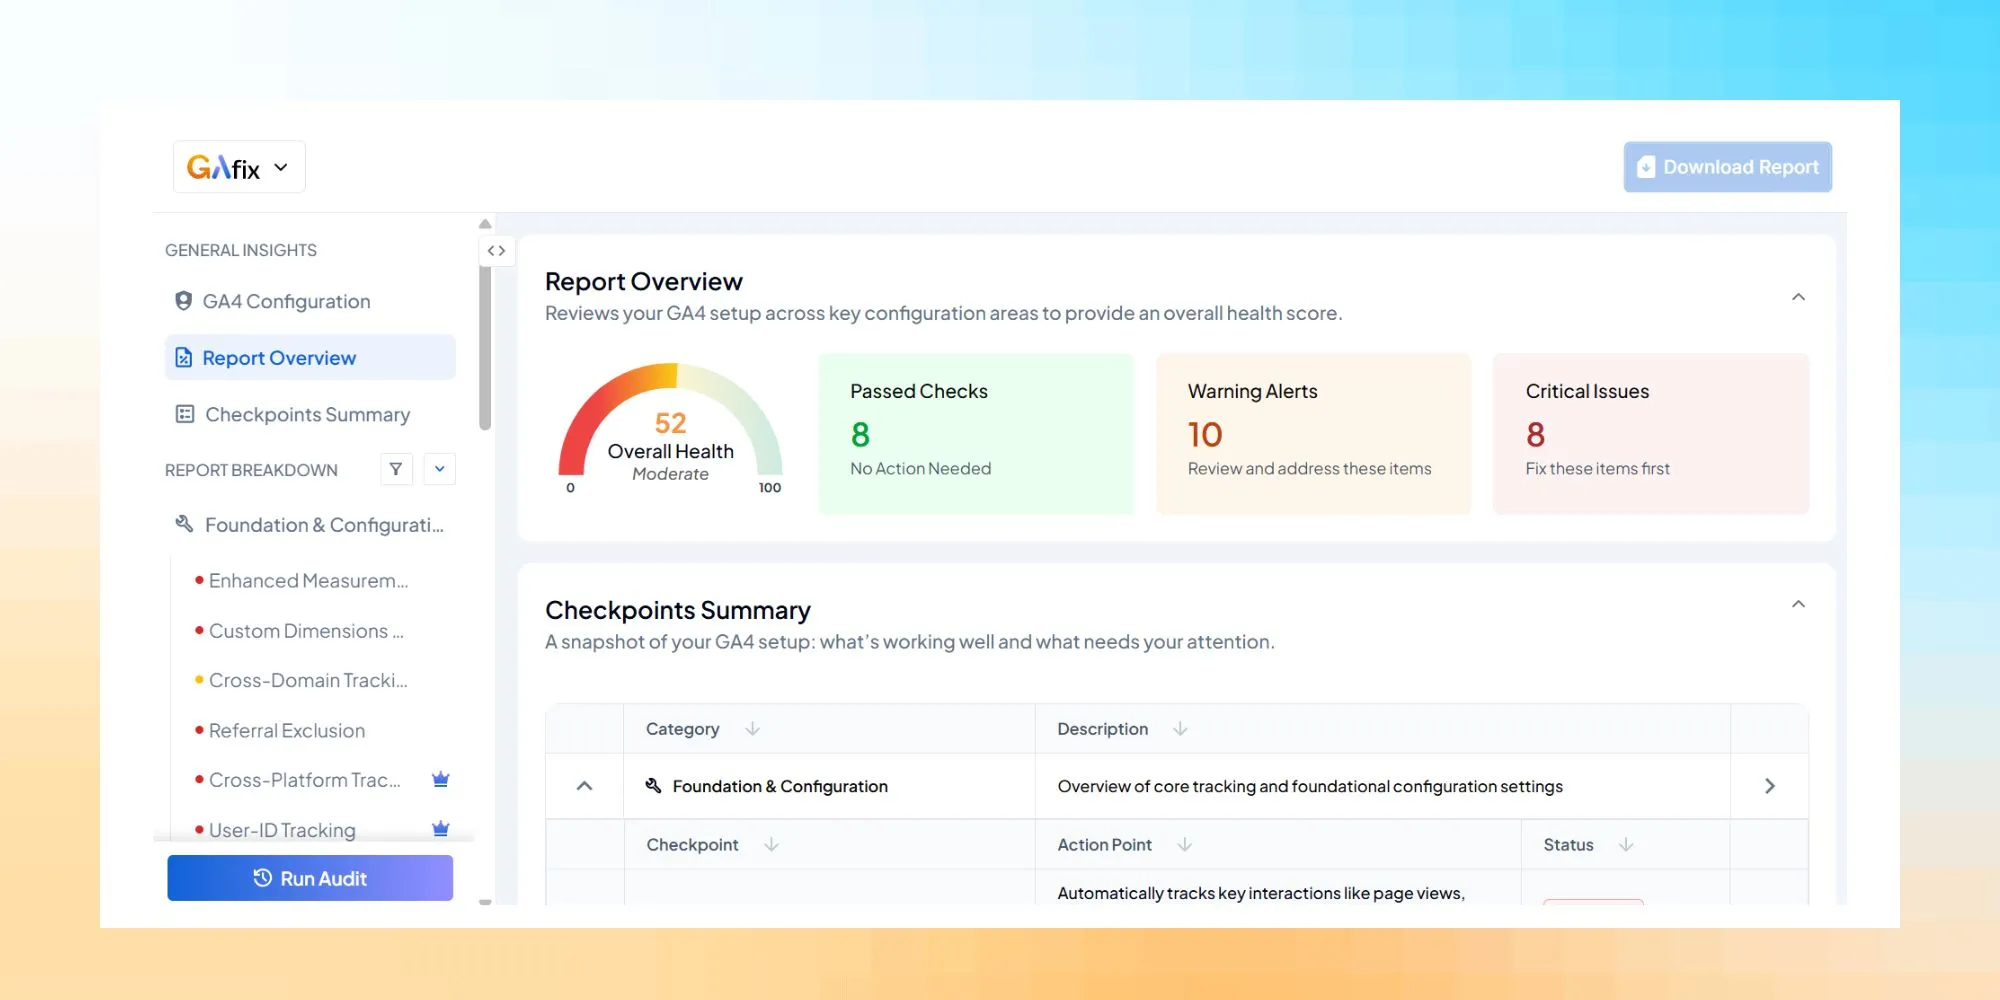Image resolution: width=2000 pixels, height=1000 pixels.
Task: Collapse the Report Overview section chevron
Action: click(1798, 297)
